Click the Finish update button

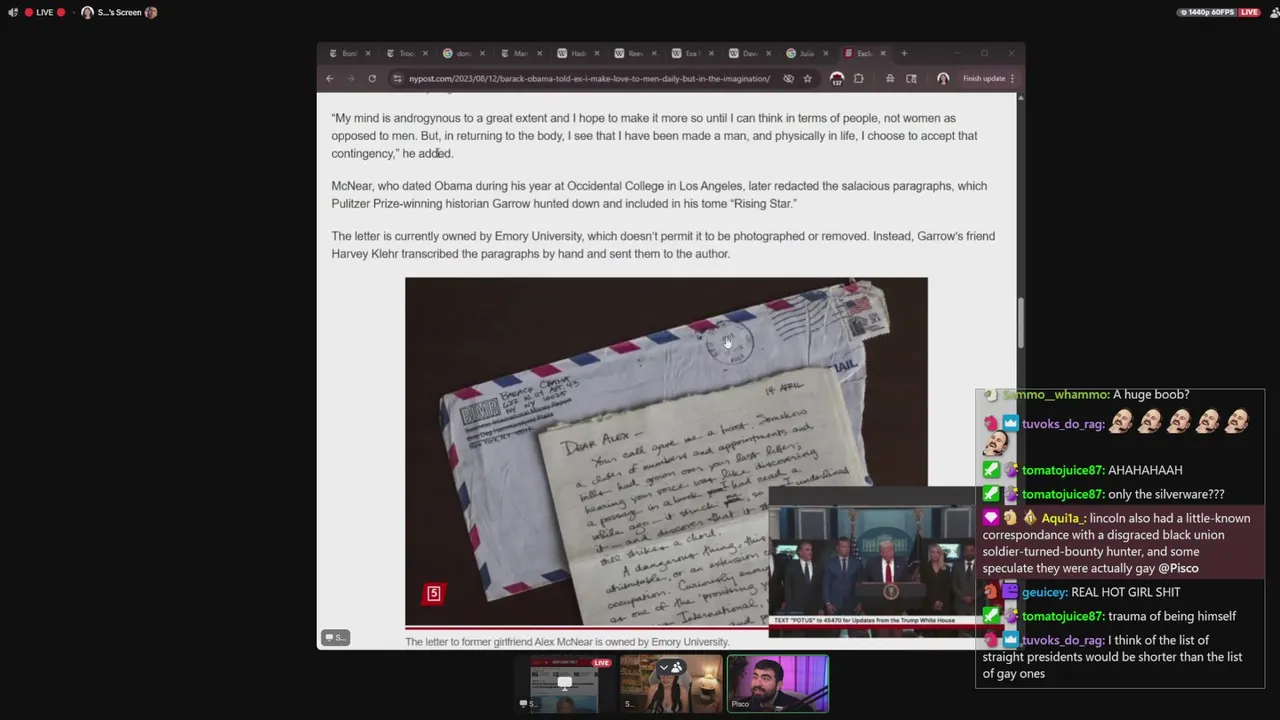[x=988, y=79]
